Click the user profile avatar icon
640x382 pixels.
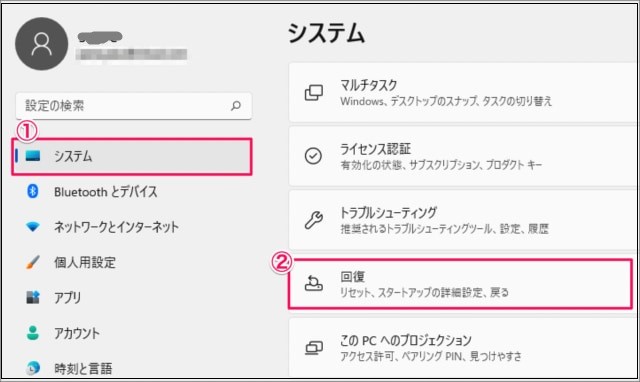pos(42,44)
